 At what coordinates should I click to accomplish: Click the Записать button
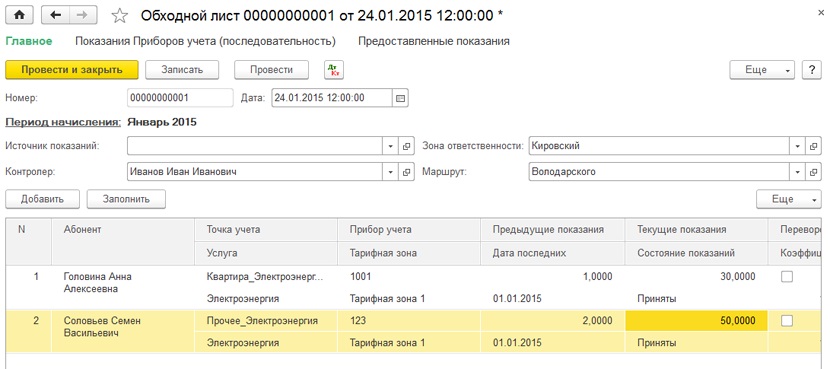[182, 70]
